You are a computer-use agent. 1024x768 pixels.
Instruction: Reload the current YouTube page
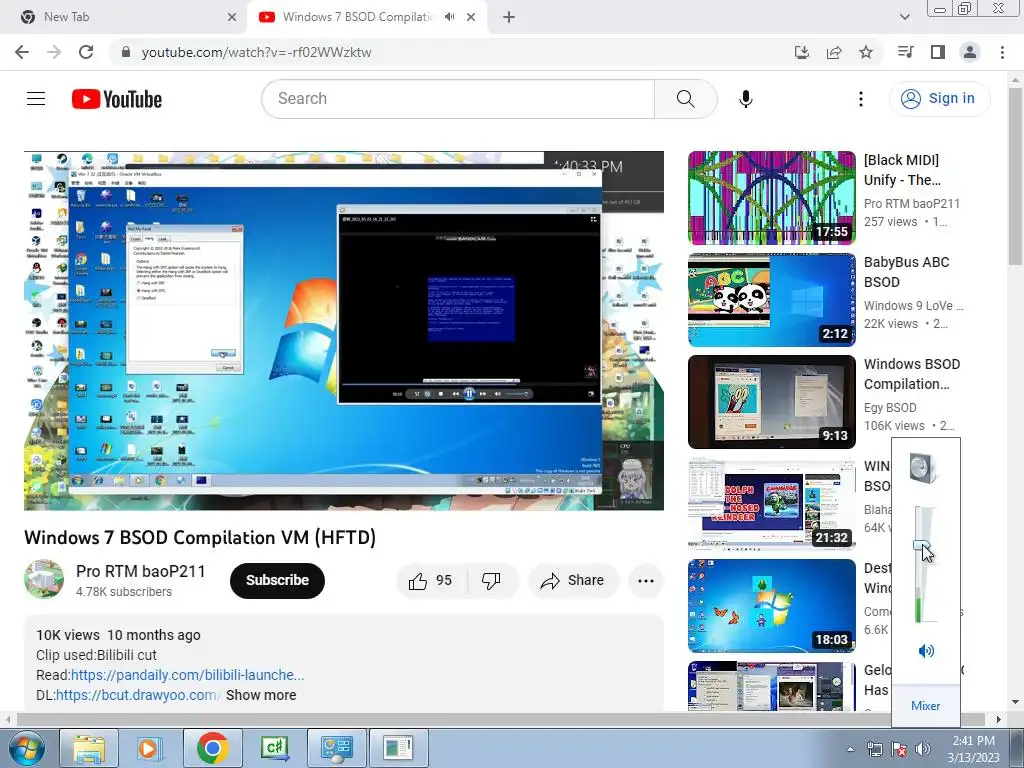[86, 52]
